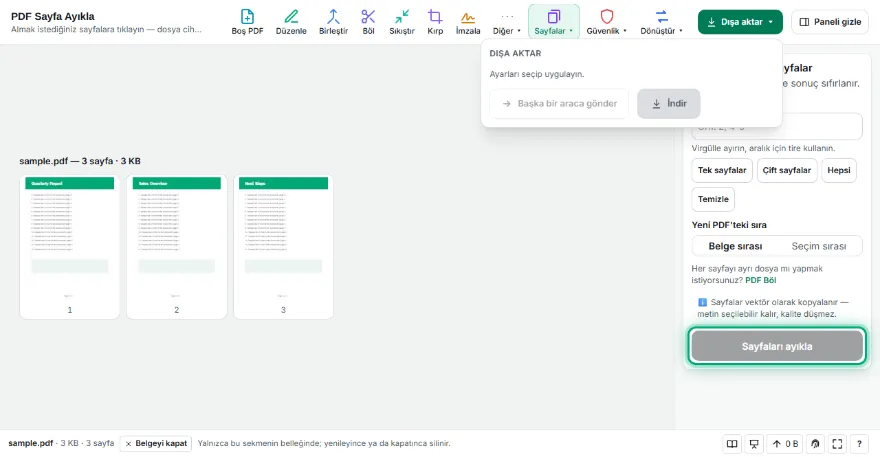Open the book reader view icon
Screen dimensions: 880x457
732,444
